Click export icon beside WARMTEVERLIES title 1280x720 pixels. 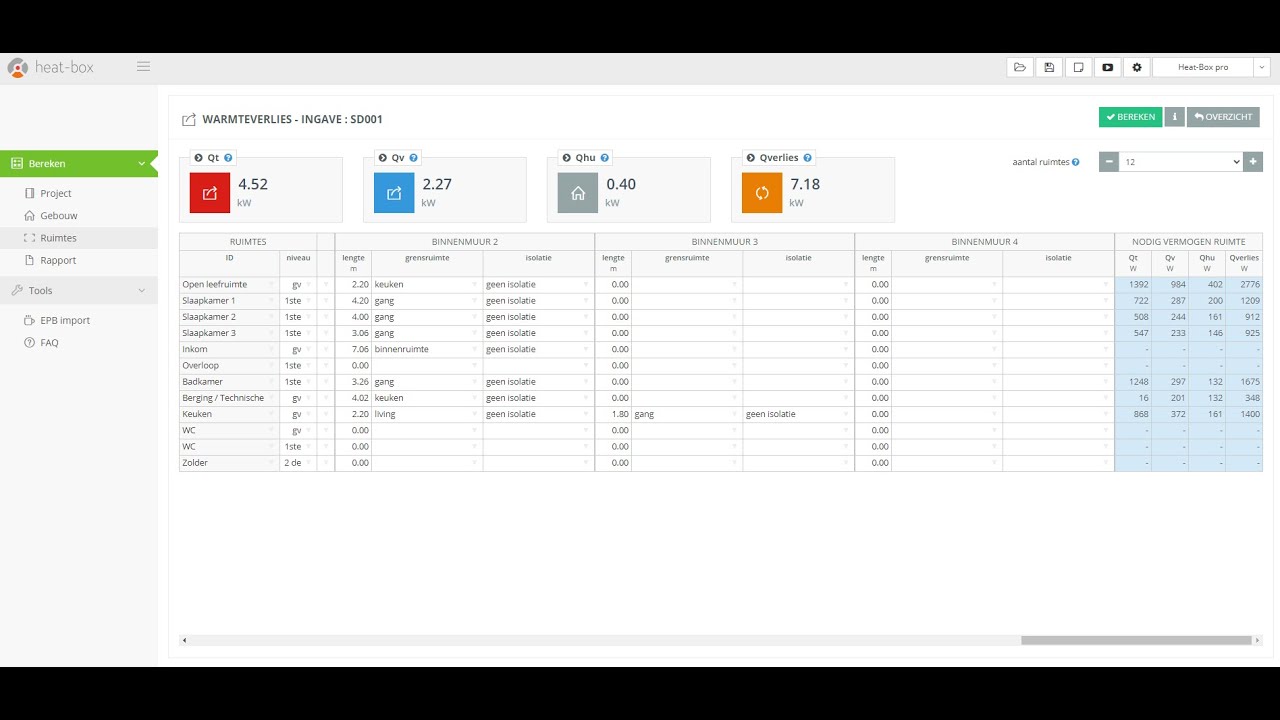(x=189, y=120)
